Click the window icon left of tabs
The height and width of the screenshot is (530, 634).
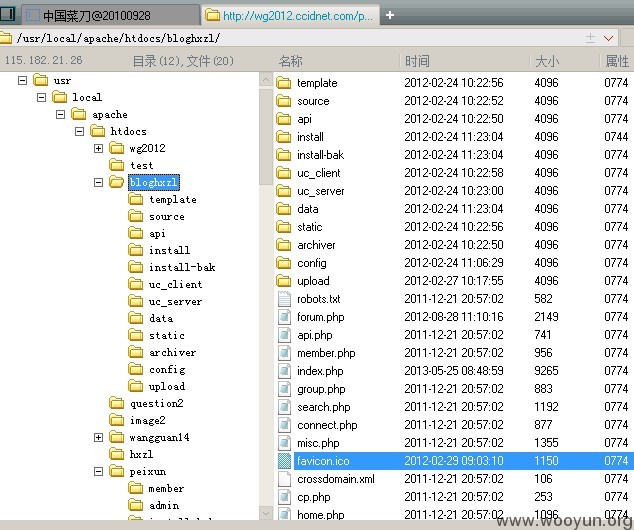[7, 14]
